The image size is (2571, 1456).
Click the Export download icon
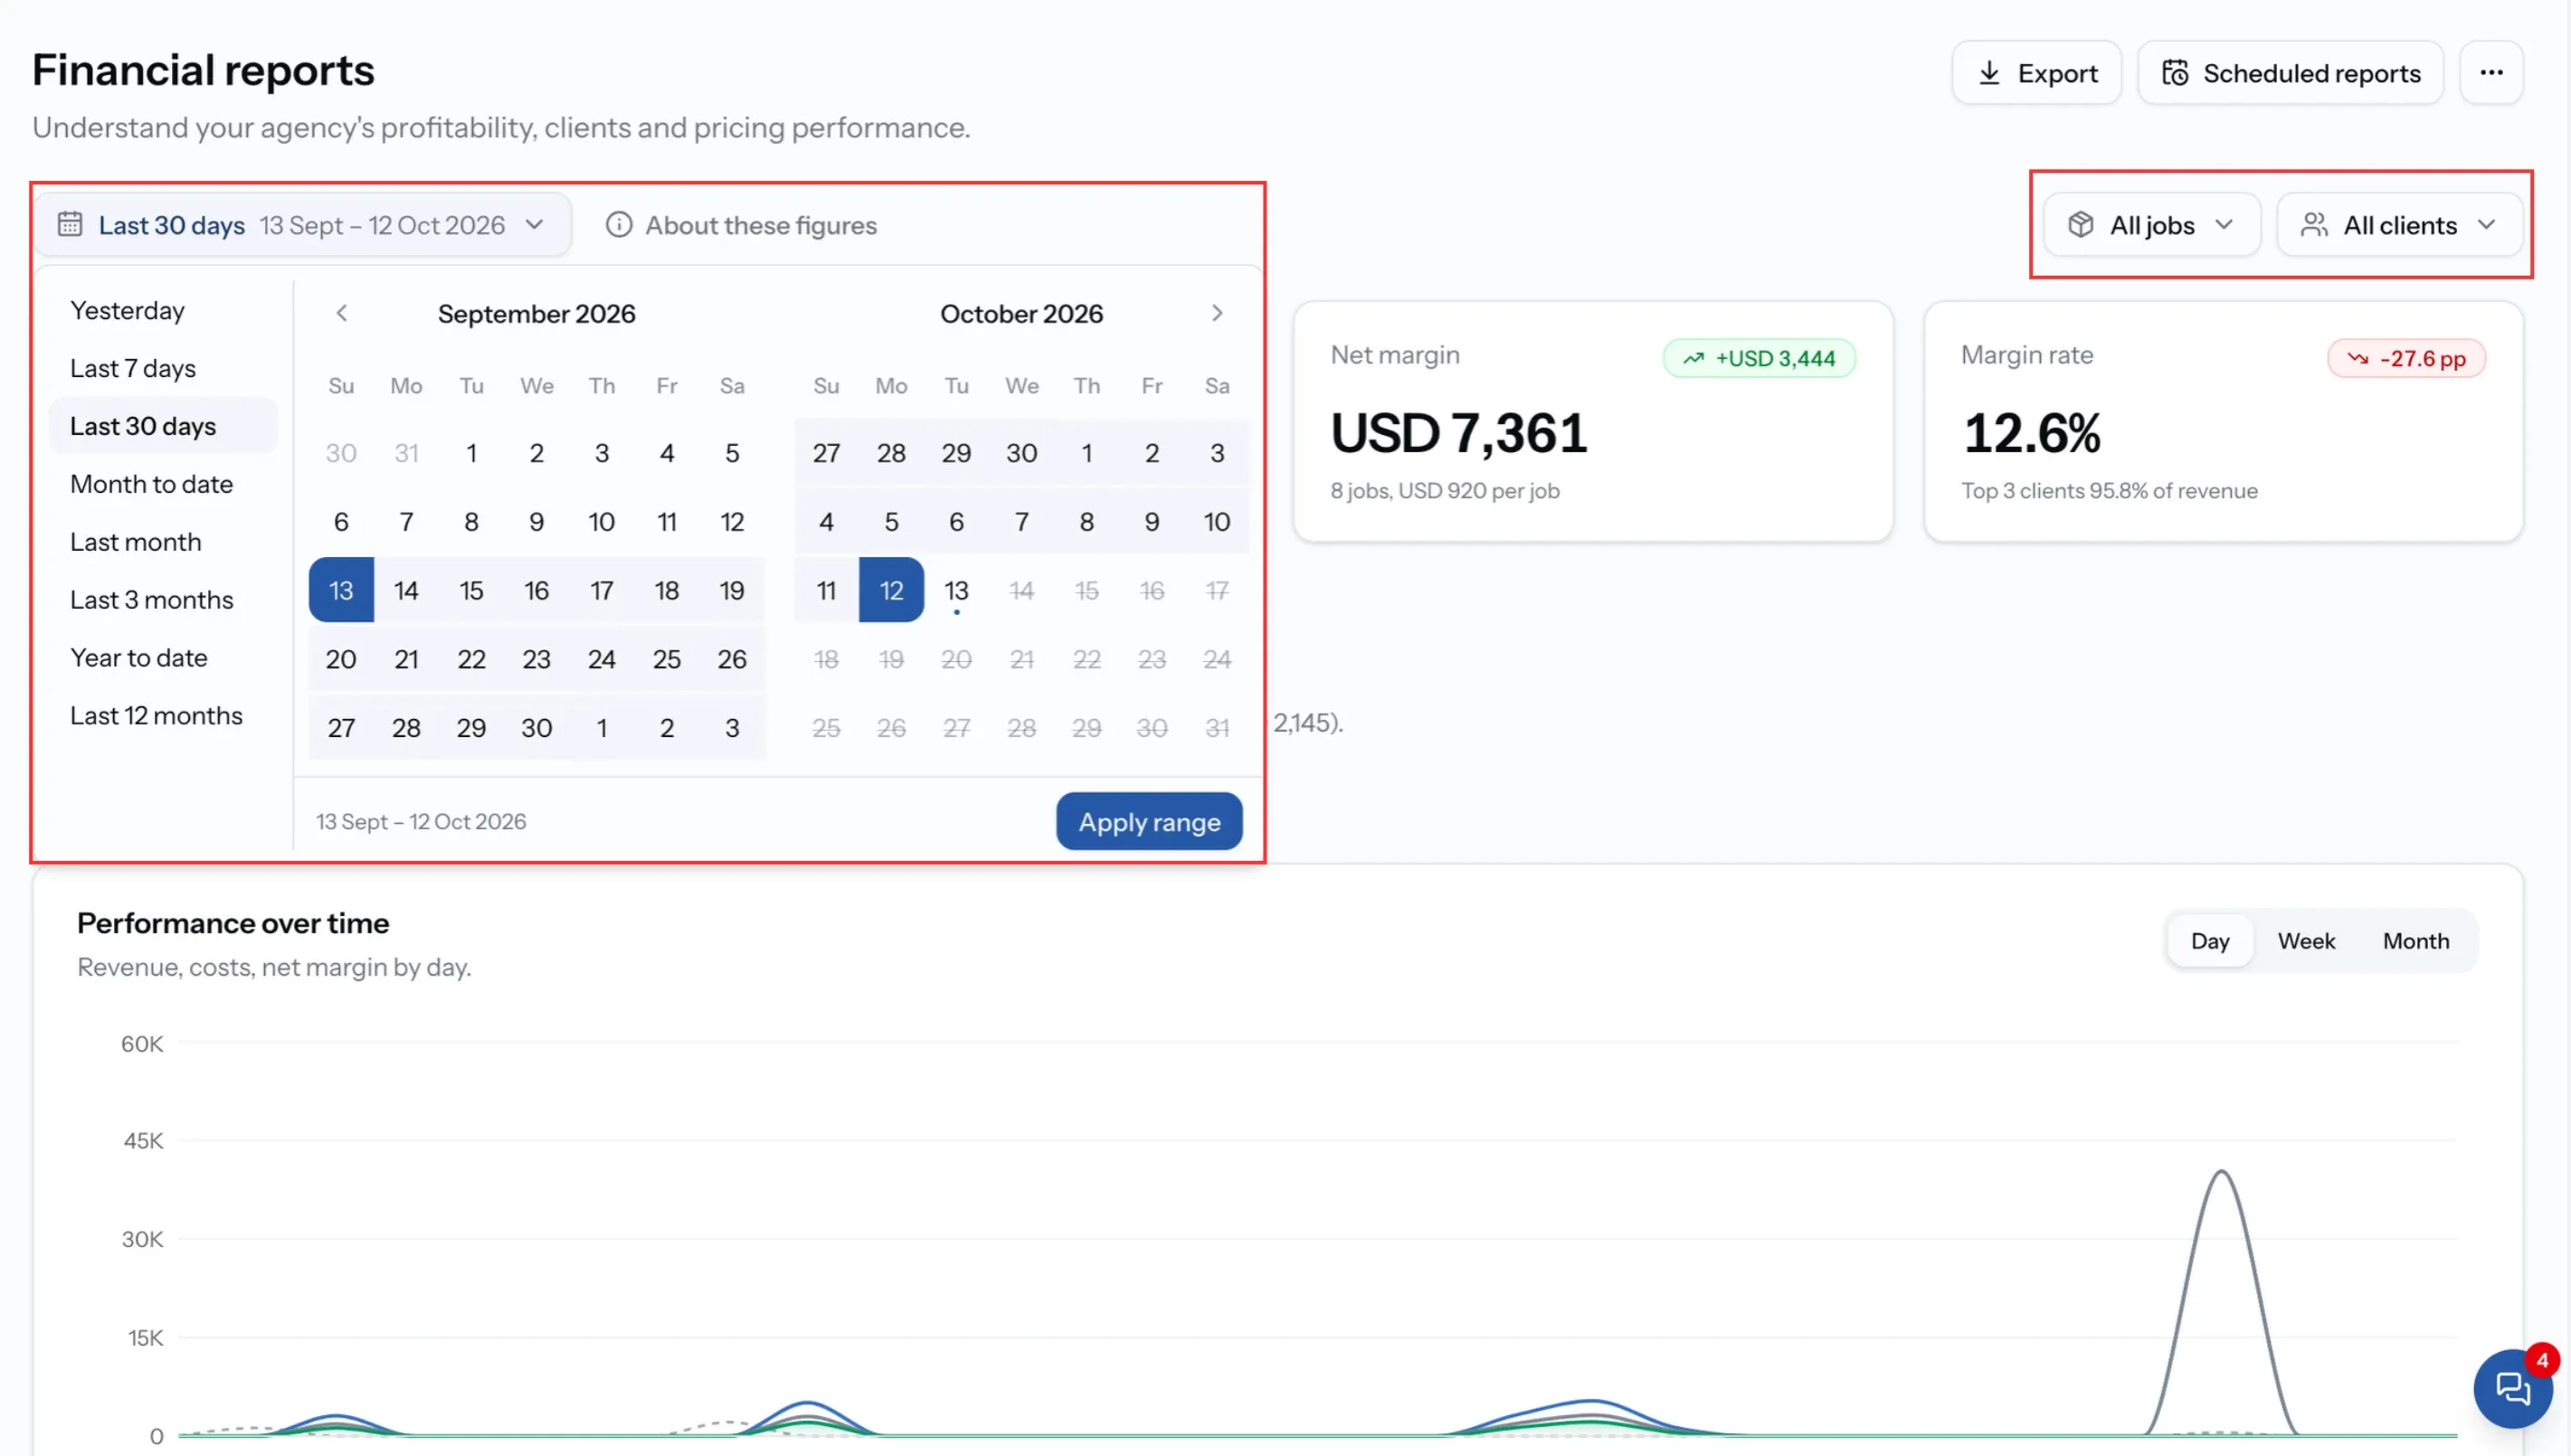pos(1989,73)
